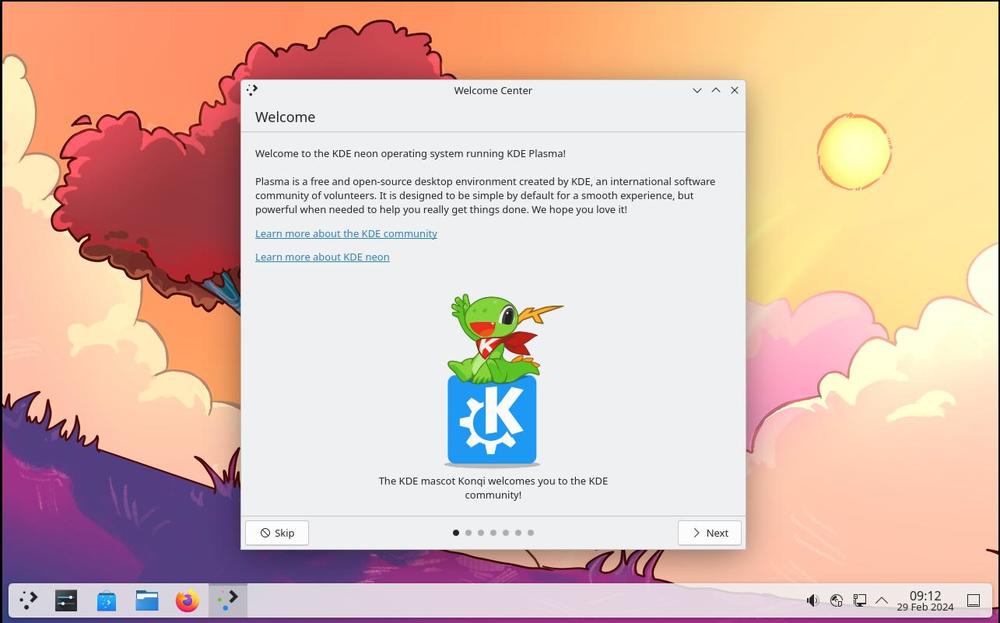Open Welcome Center window menu icon
Screen dimensions: 1000x623
[x=252, y=90]
